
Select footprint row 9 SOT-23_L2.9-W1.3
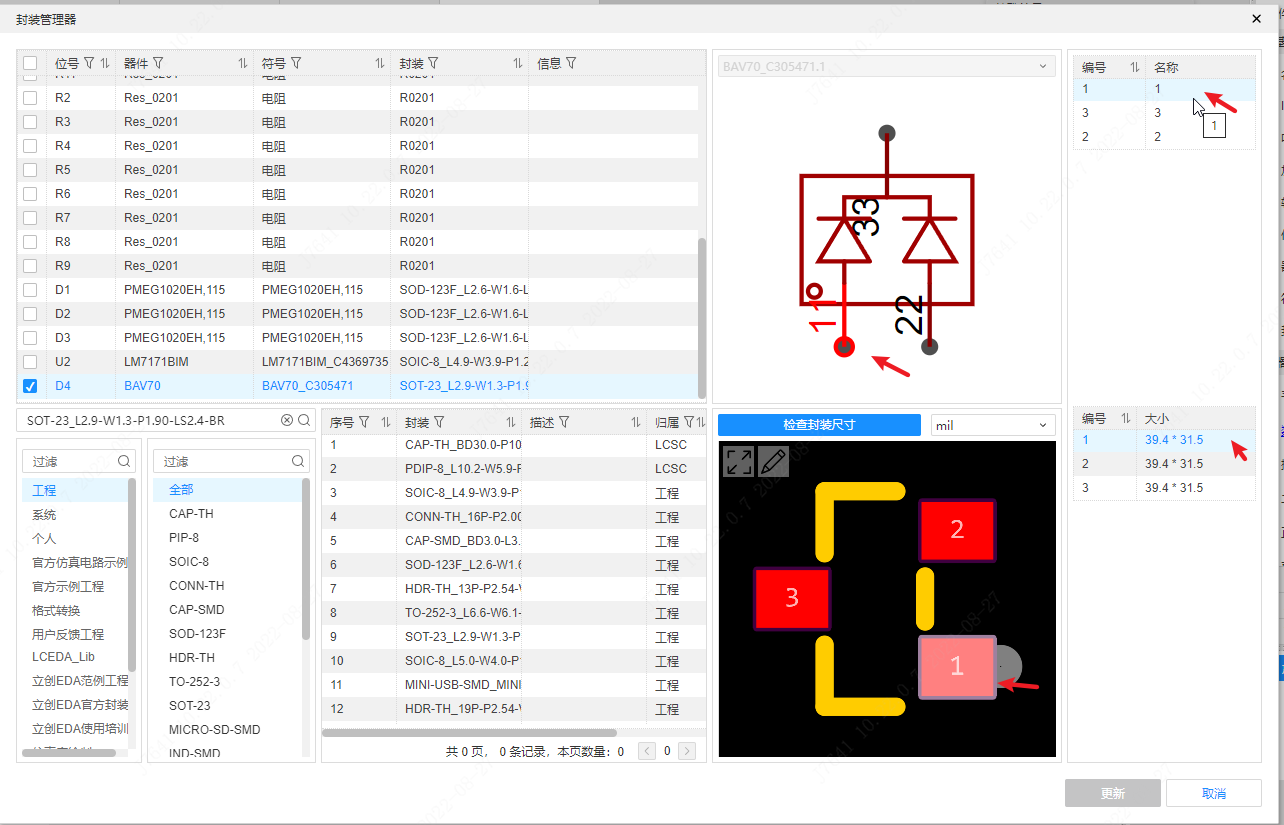[513, 637]
